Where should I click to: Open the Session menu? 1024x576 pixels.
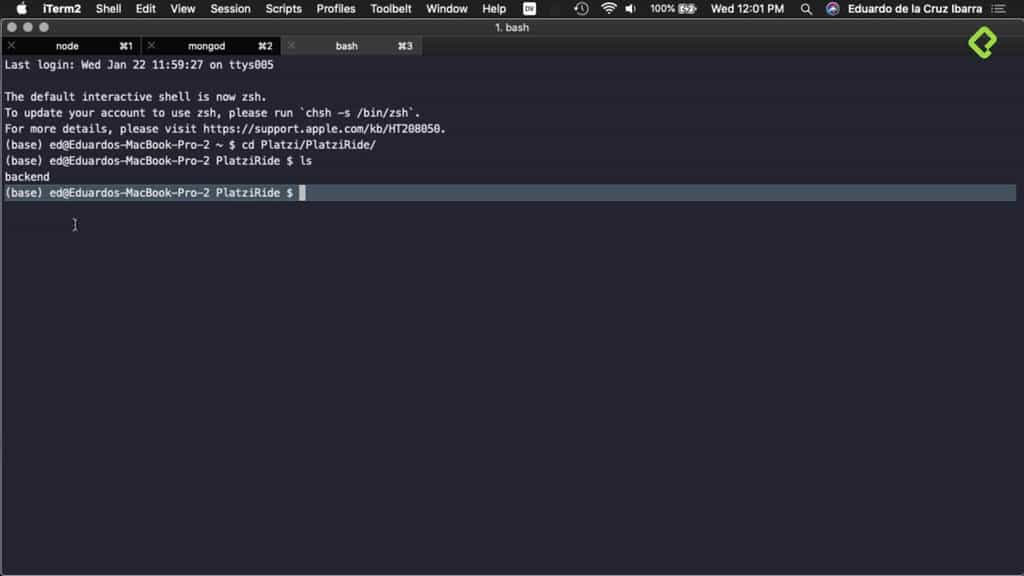coord(230,10)
